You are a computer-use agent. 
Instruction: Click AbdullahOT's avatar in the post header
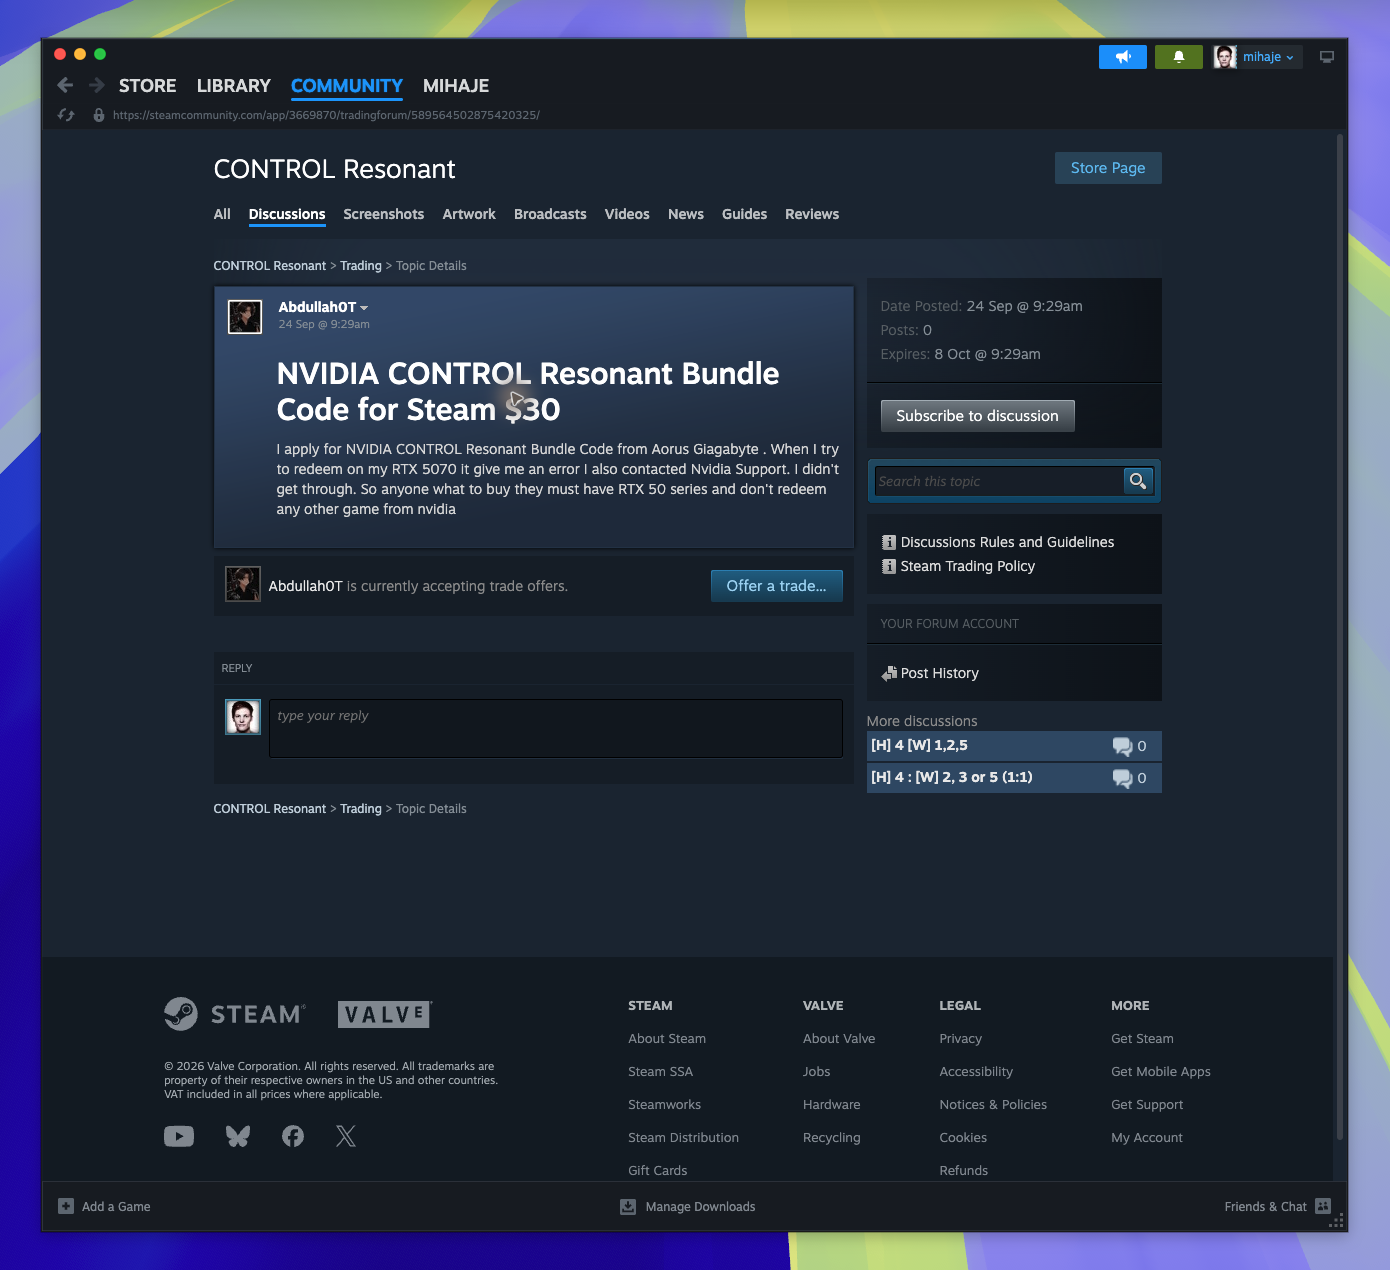tap(245, 316)
